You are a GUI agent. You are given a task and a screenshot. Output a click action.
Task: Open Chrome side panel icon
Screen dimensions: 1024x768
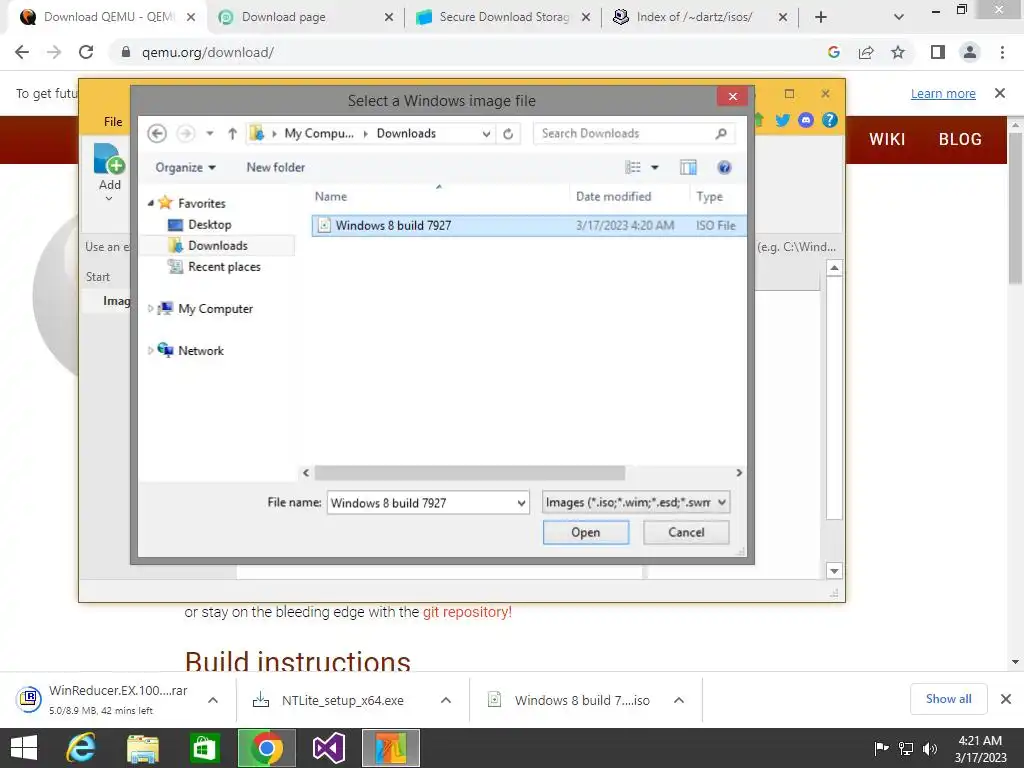click(x=938, y=52)
